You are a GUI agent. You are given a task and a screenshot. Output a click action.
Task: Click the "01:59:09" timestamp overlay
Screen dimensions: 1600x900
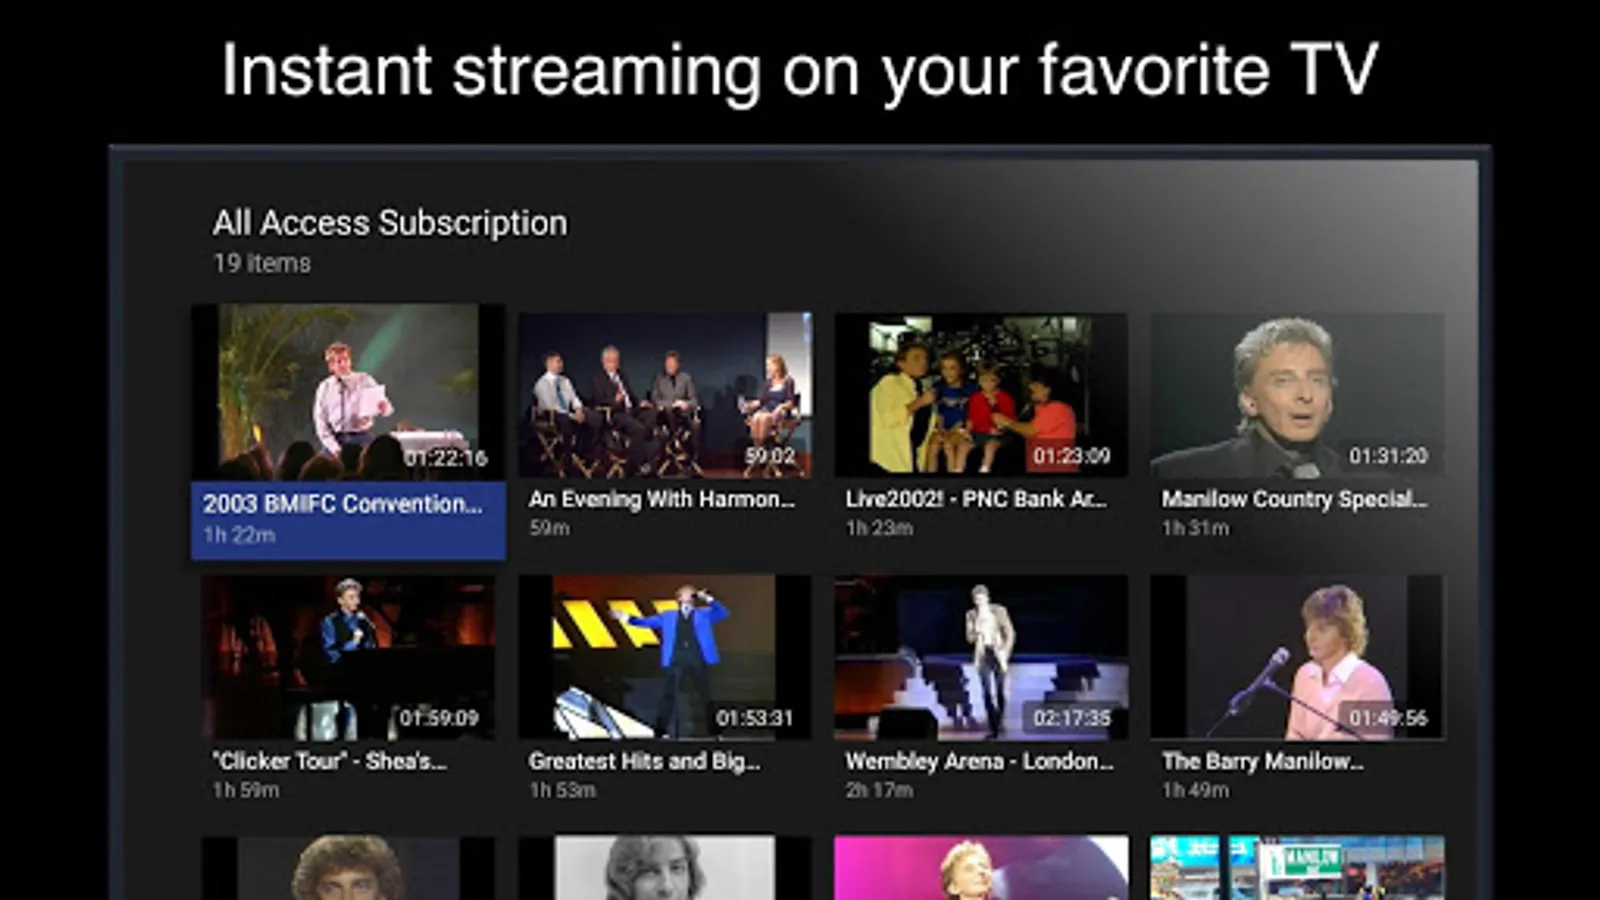tap(439, 718)
